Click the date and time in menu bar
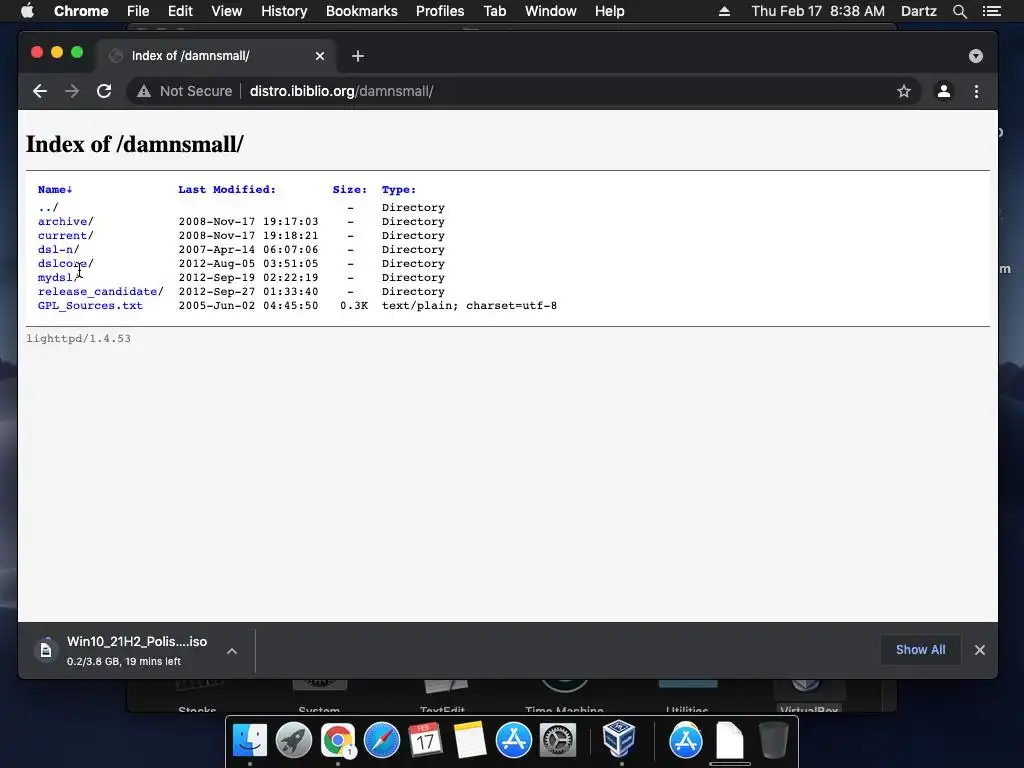 [x=818, y=11]
